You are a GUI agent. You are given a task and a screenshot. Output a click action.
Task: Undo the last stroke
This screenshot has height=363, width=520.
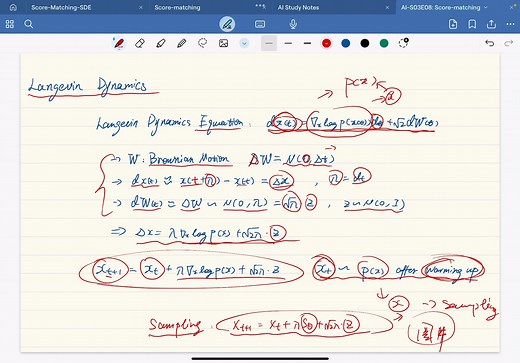pos(490,43)
